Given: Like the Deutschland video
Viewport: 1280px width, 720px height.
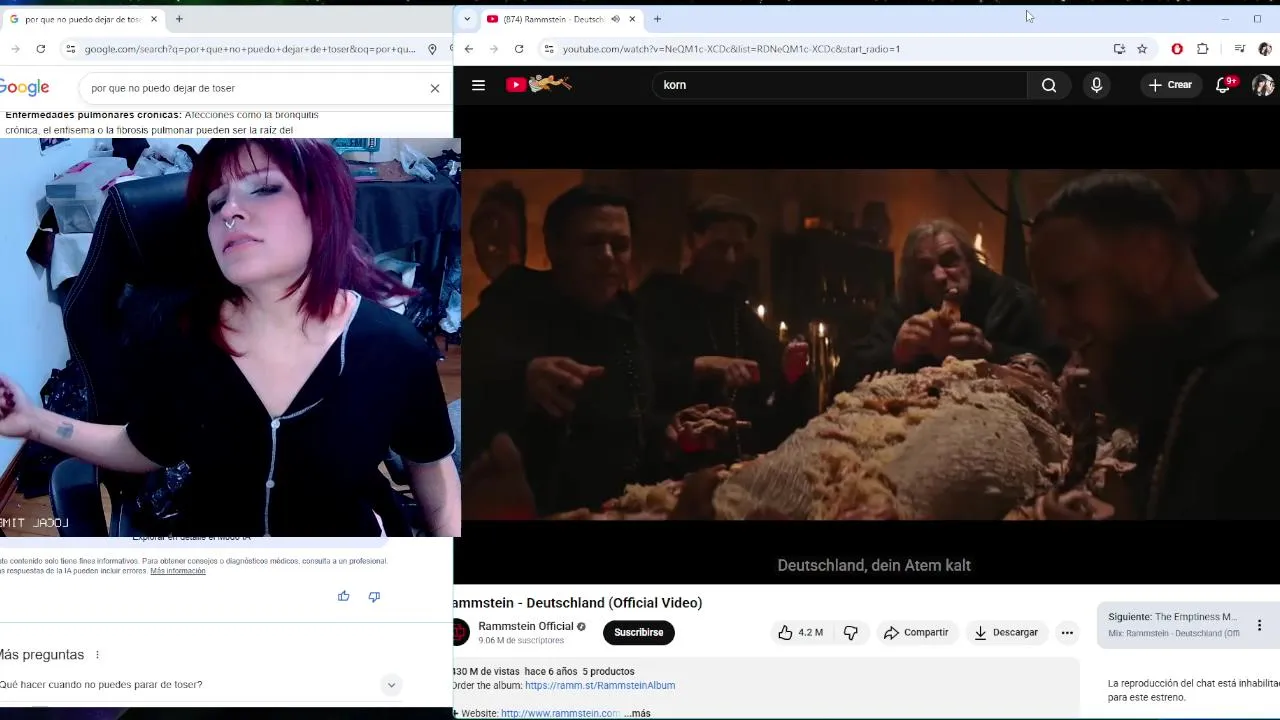Looking at the screenshot, I should pyautogui.click(x=801, y=632).
